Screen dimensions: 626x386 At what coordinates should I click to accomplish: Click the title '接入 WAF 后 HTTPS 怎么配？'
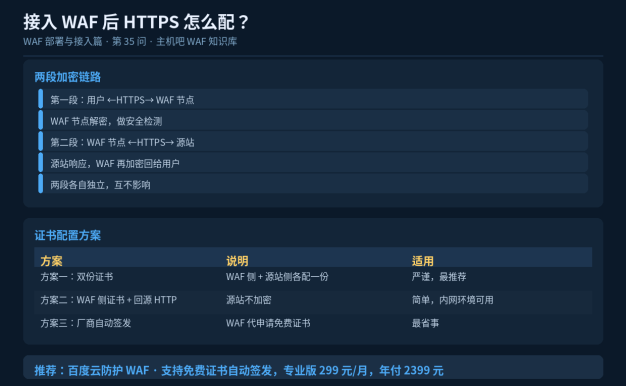click(136, 22)
